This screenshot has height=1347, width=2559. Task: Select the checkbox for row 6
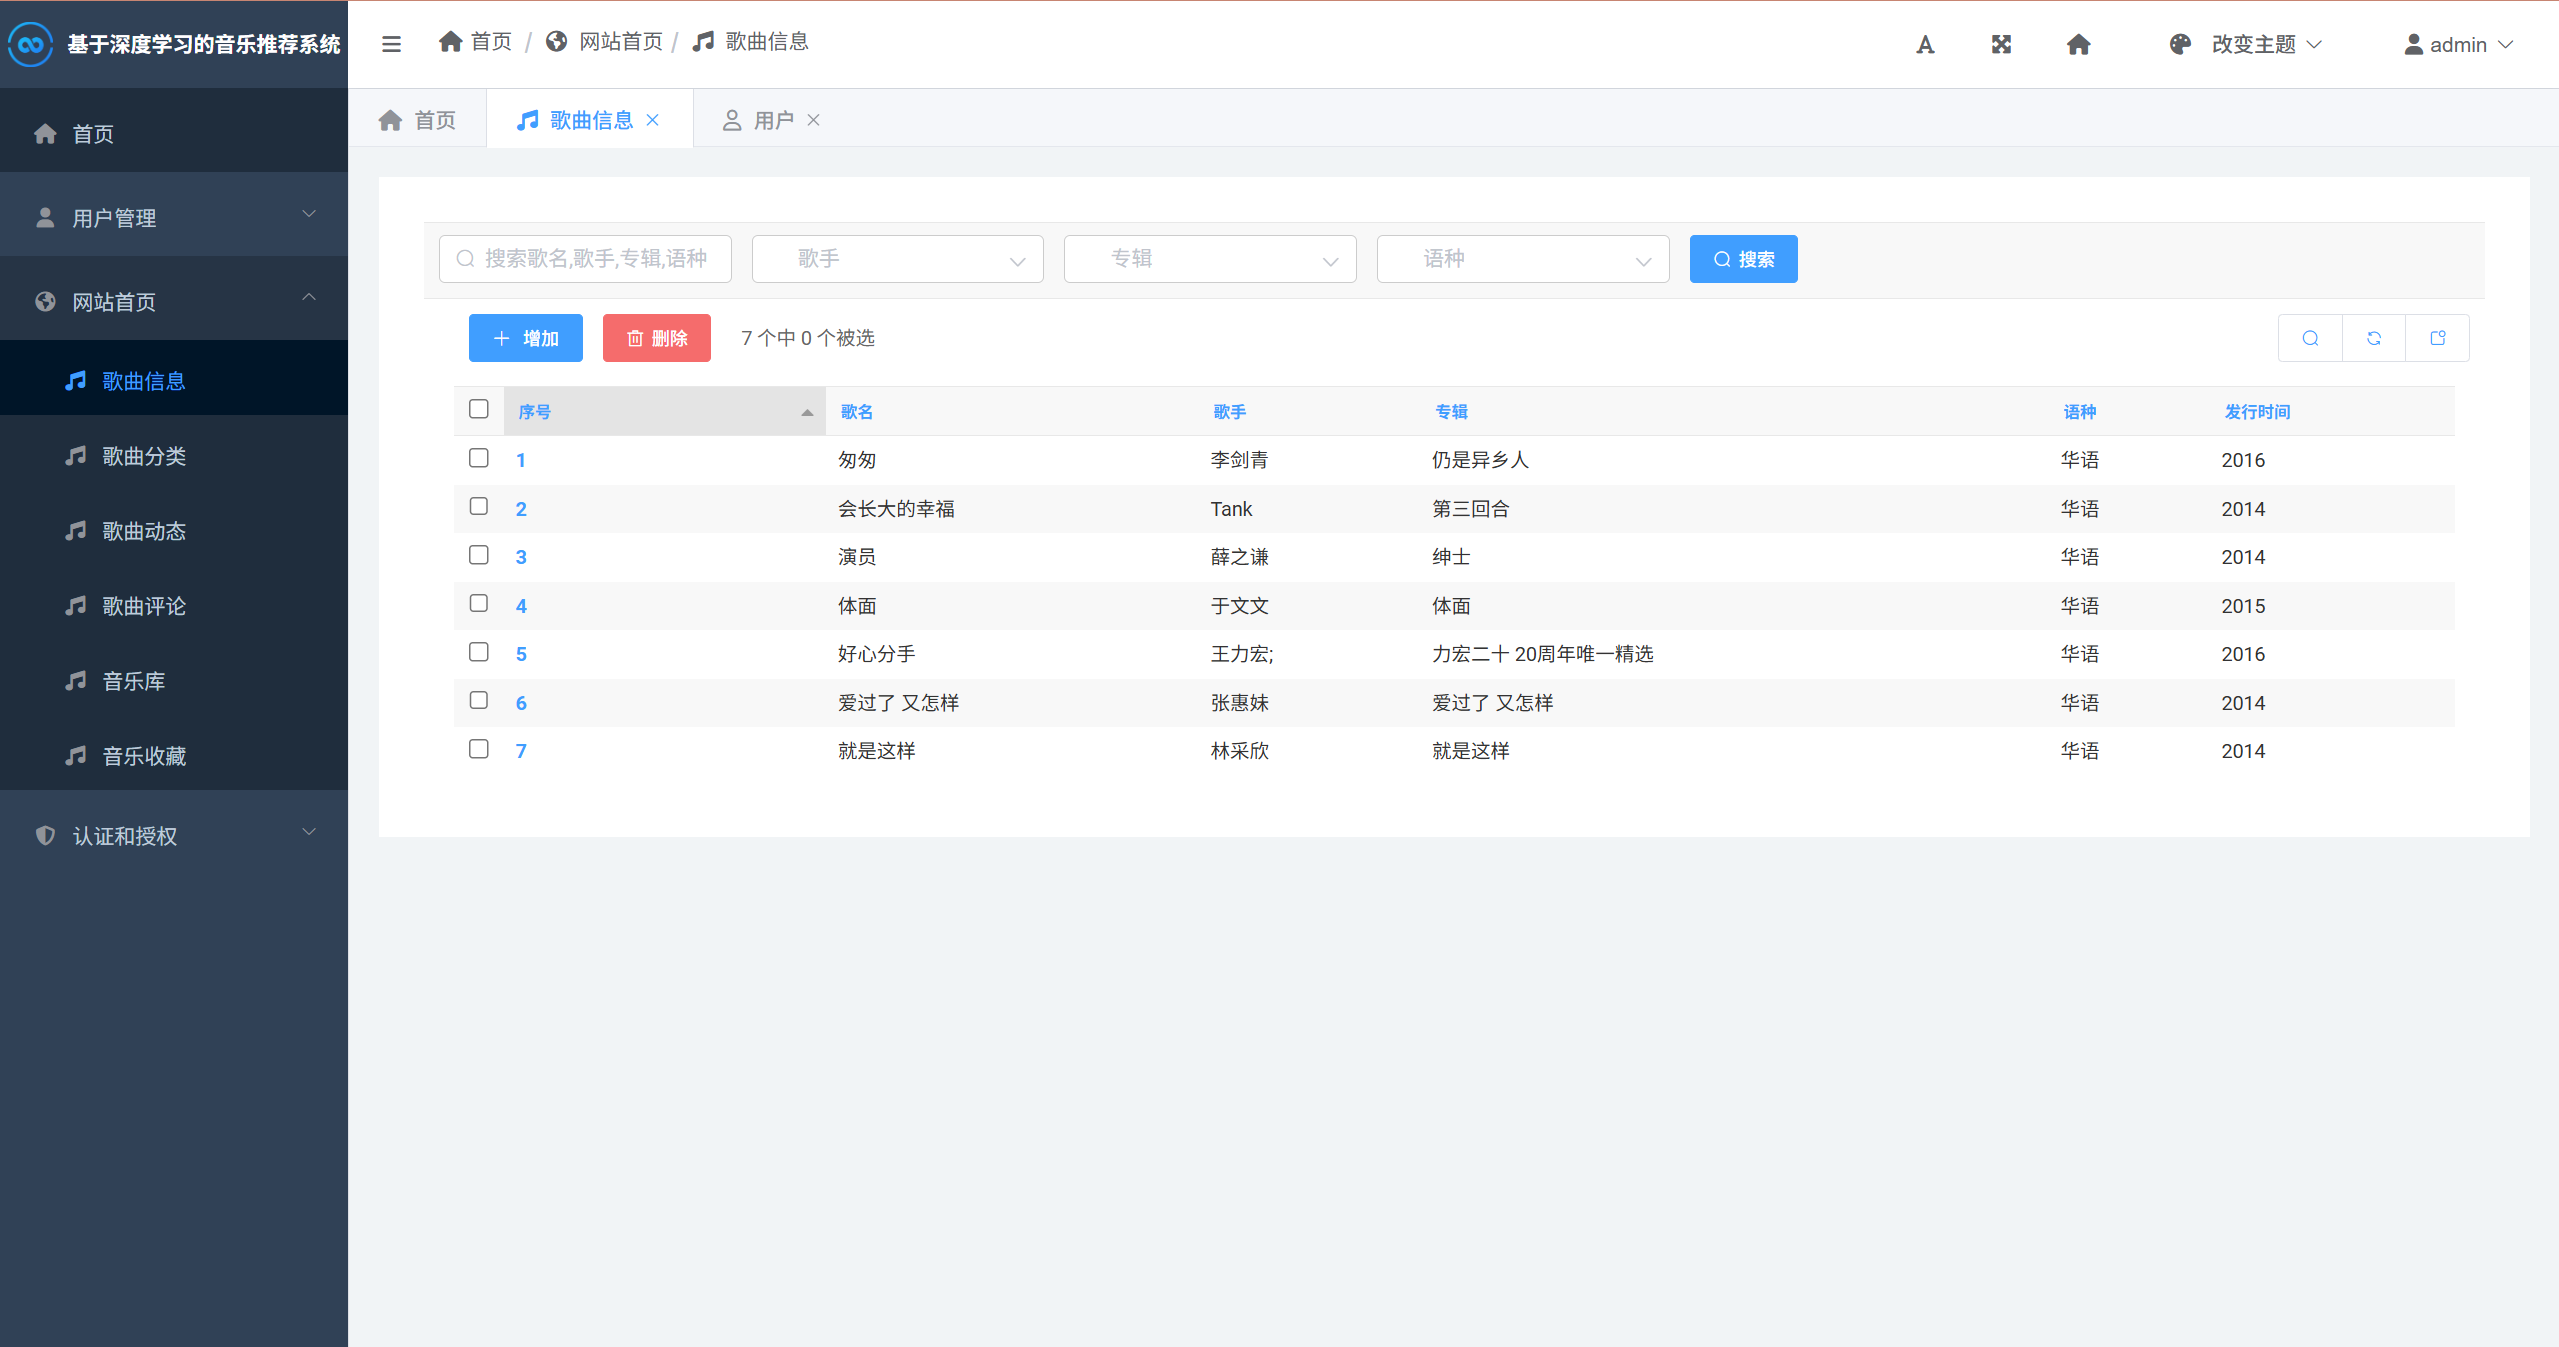(479, 700)
